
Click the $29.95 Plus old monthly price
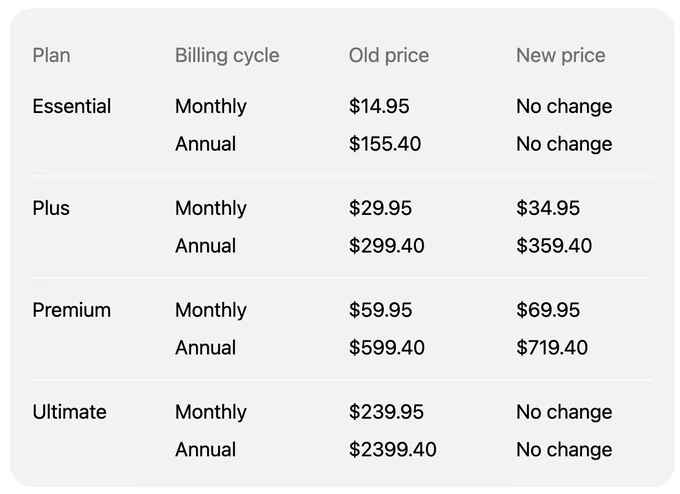click(380, 208)
